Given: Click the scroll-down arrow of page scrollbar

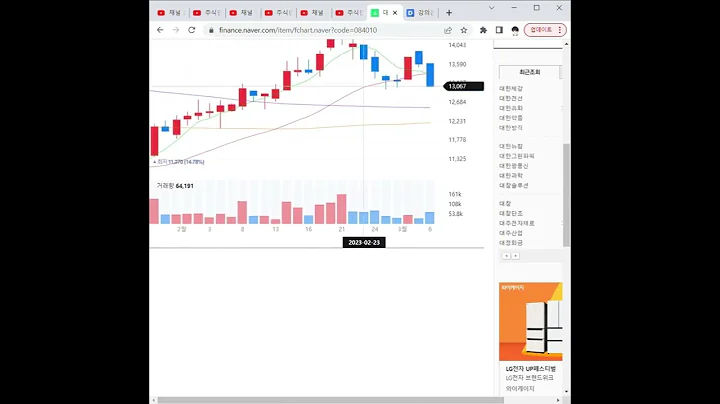Looking at the screenshot, I should (x=566, y=392).
